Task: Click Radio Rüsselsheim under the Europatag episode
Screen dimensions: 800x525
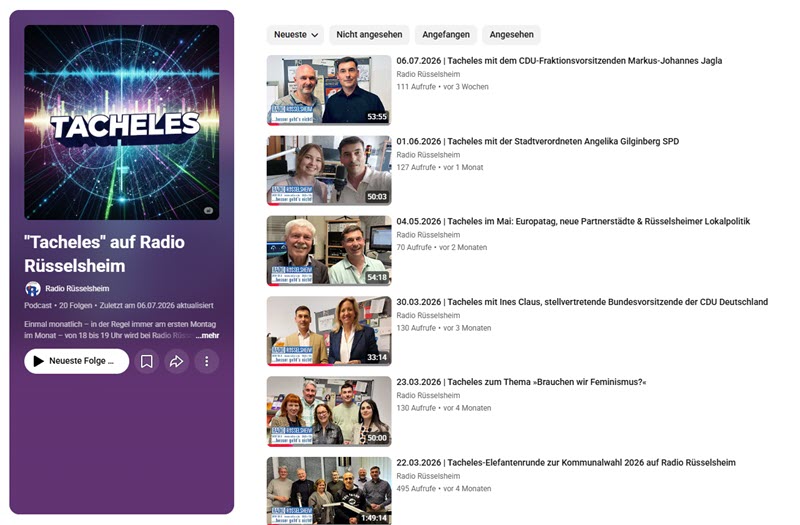Action: pos(428,235)
